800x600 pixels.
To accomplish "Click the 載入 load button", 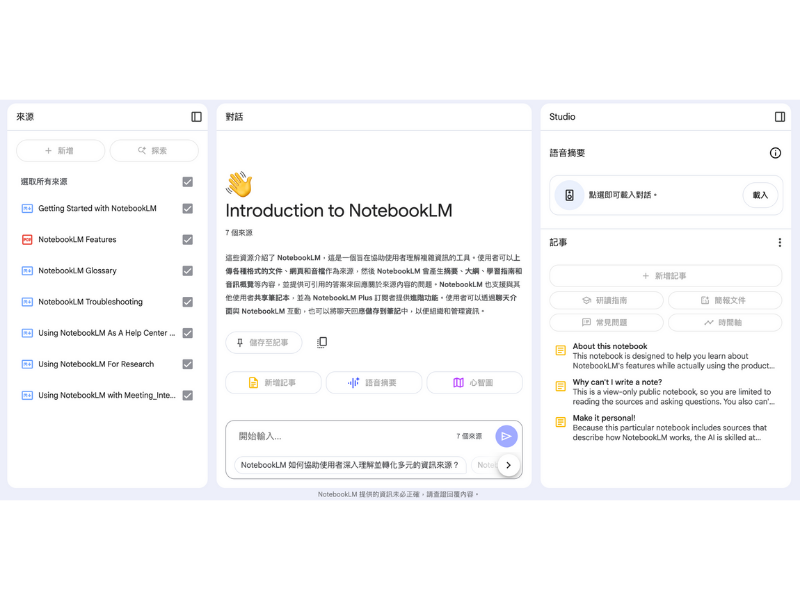I will pyautogui.click(x=760, y=195).
